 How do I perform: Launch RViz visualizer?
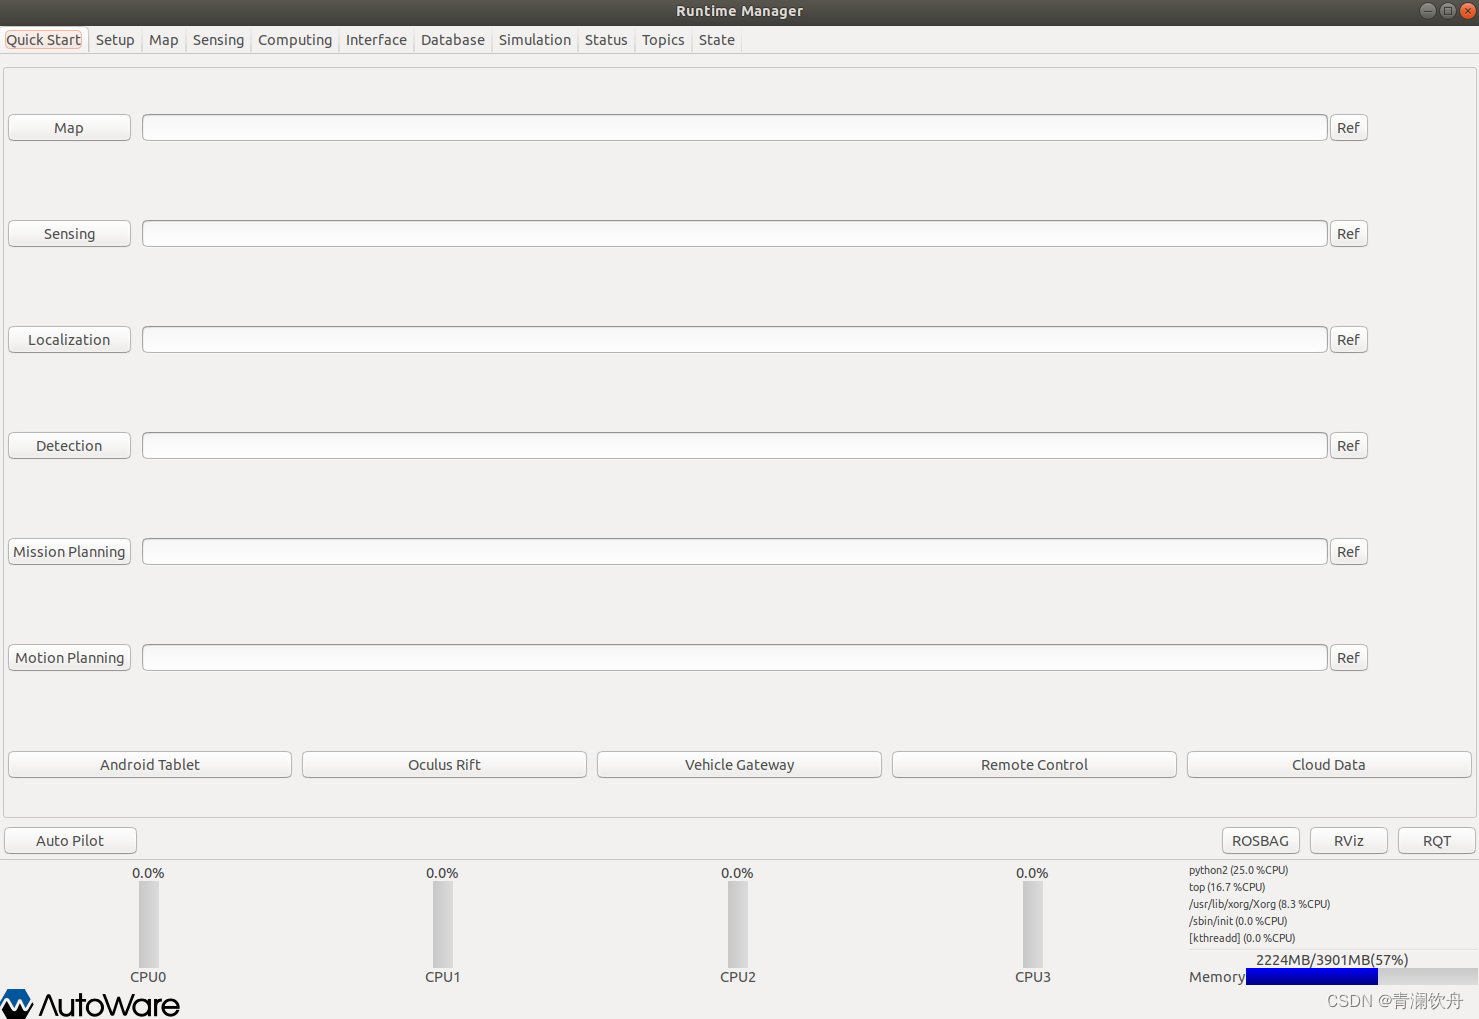pyautogui.click(x=1349, y=841)
